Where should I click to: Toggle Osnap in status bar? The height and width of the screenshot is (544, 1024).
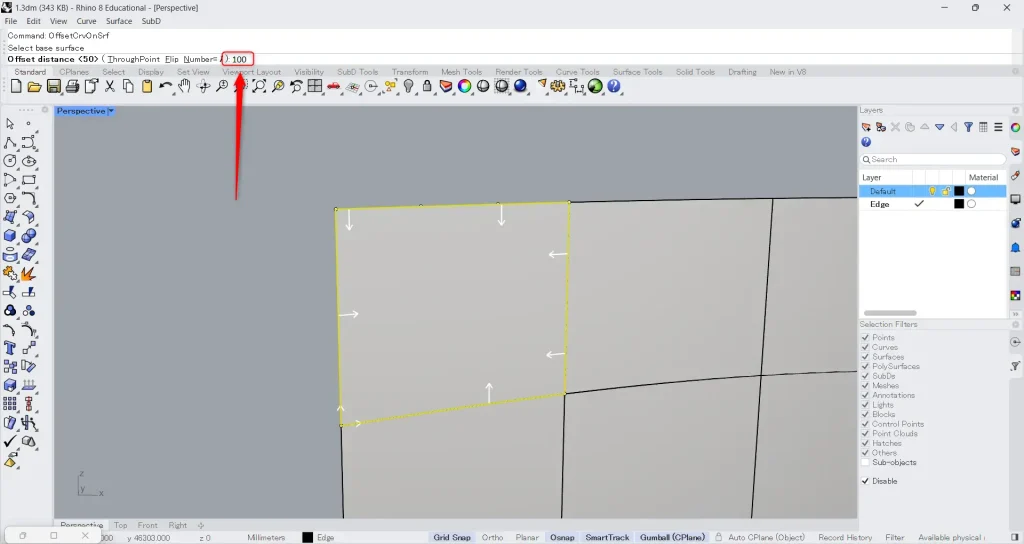pyautogui.click(x=562, y=537)
